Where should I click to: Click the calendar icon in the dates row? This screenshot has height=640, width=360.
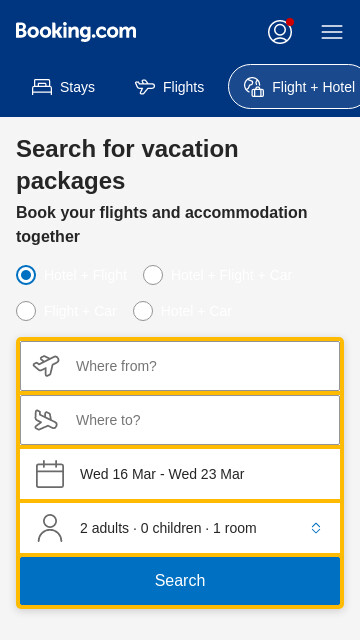[x=50, y=474]
